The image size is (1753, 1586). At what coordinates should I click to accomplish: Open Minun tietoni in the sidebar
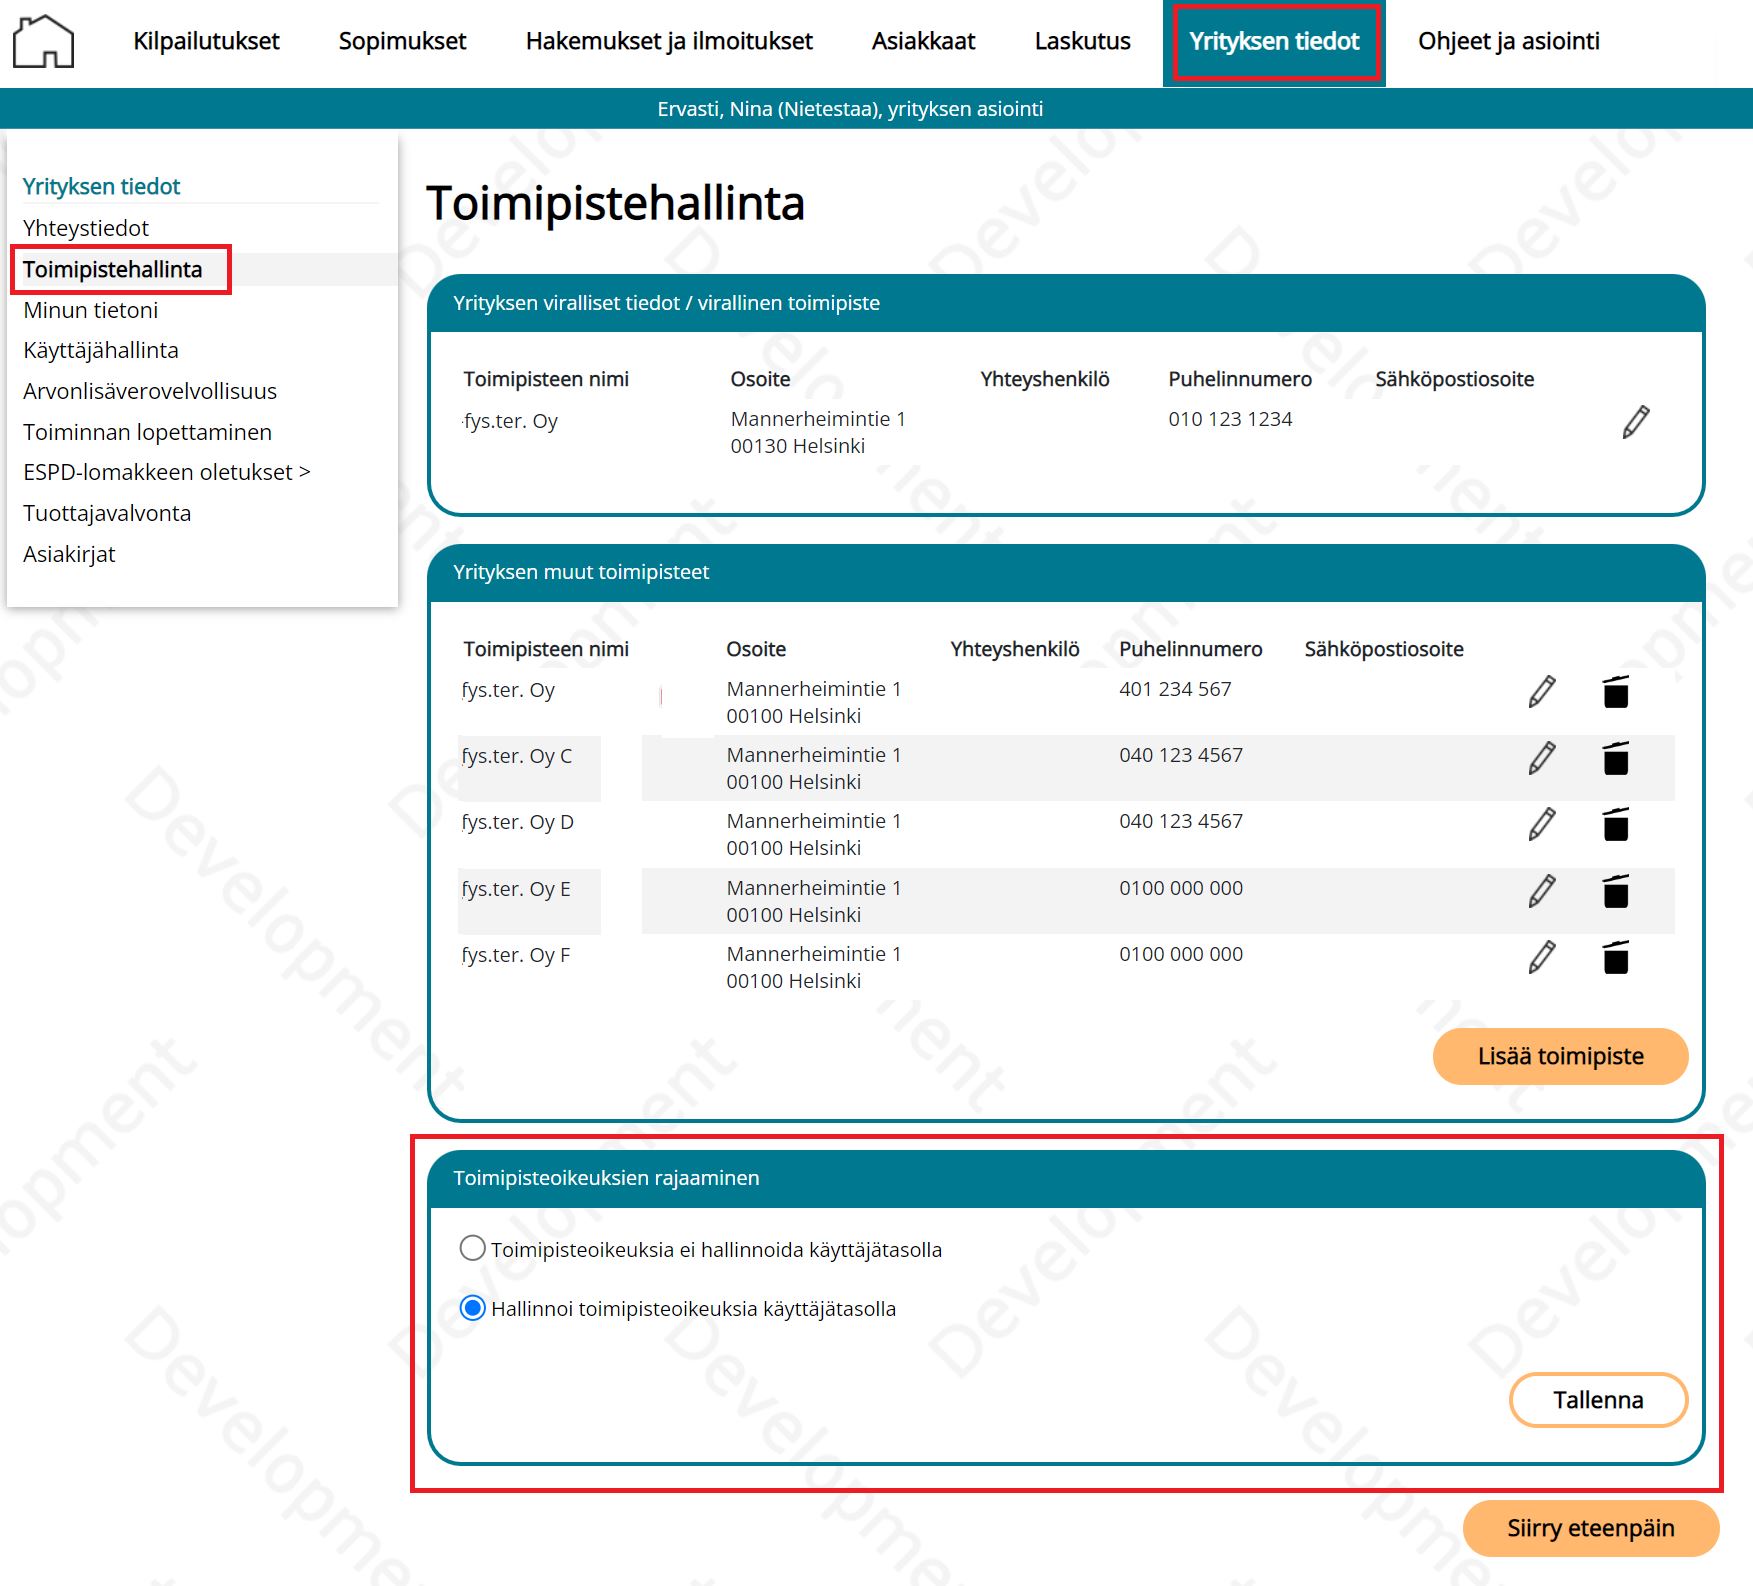pyautogui.click(x=91, y=310)
